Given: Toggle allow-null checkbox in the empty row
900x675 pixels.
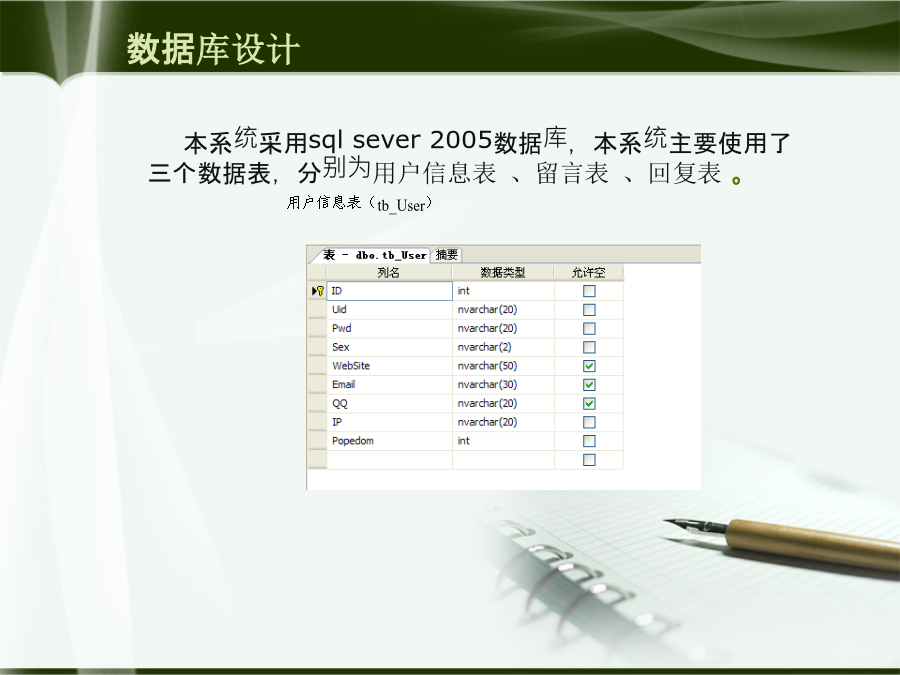Looking at the screenshot, I should 589,460.
